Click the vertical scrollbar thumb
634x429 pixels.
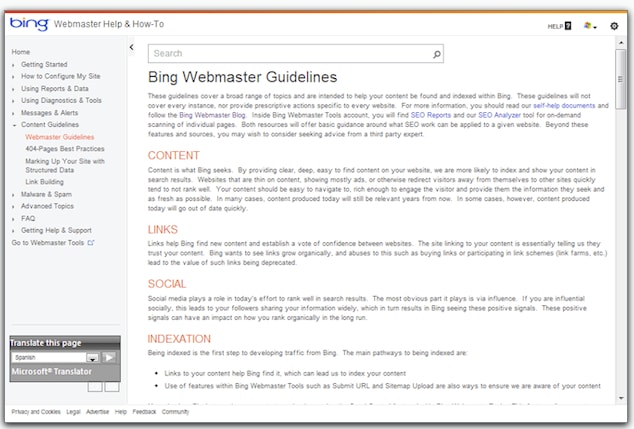click(x=621, y=79)
